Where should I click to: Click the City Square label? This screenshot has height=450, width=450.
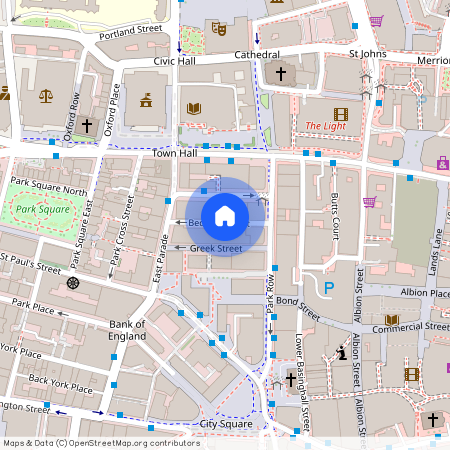coord(226,424)
